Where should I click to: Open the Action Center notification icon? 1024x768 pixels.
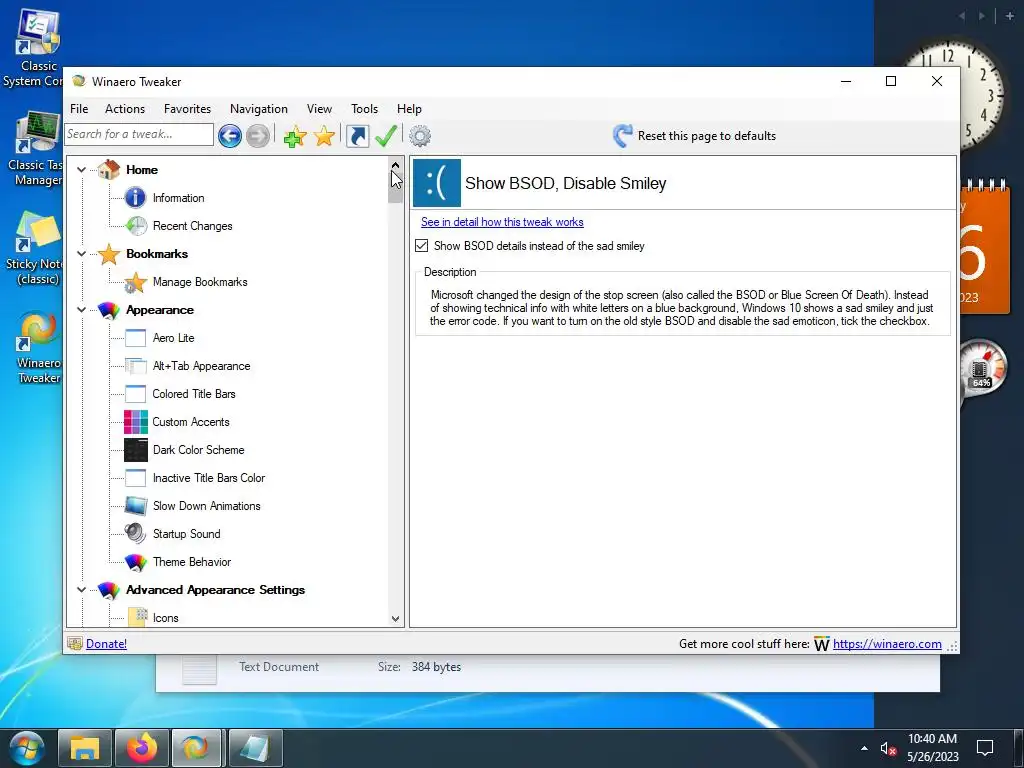click(x=985, y=748)
